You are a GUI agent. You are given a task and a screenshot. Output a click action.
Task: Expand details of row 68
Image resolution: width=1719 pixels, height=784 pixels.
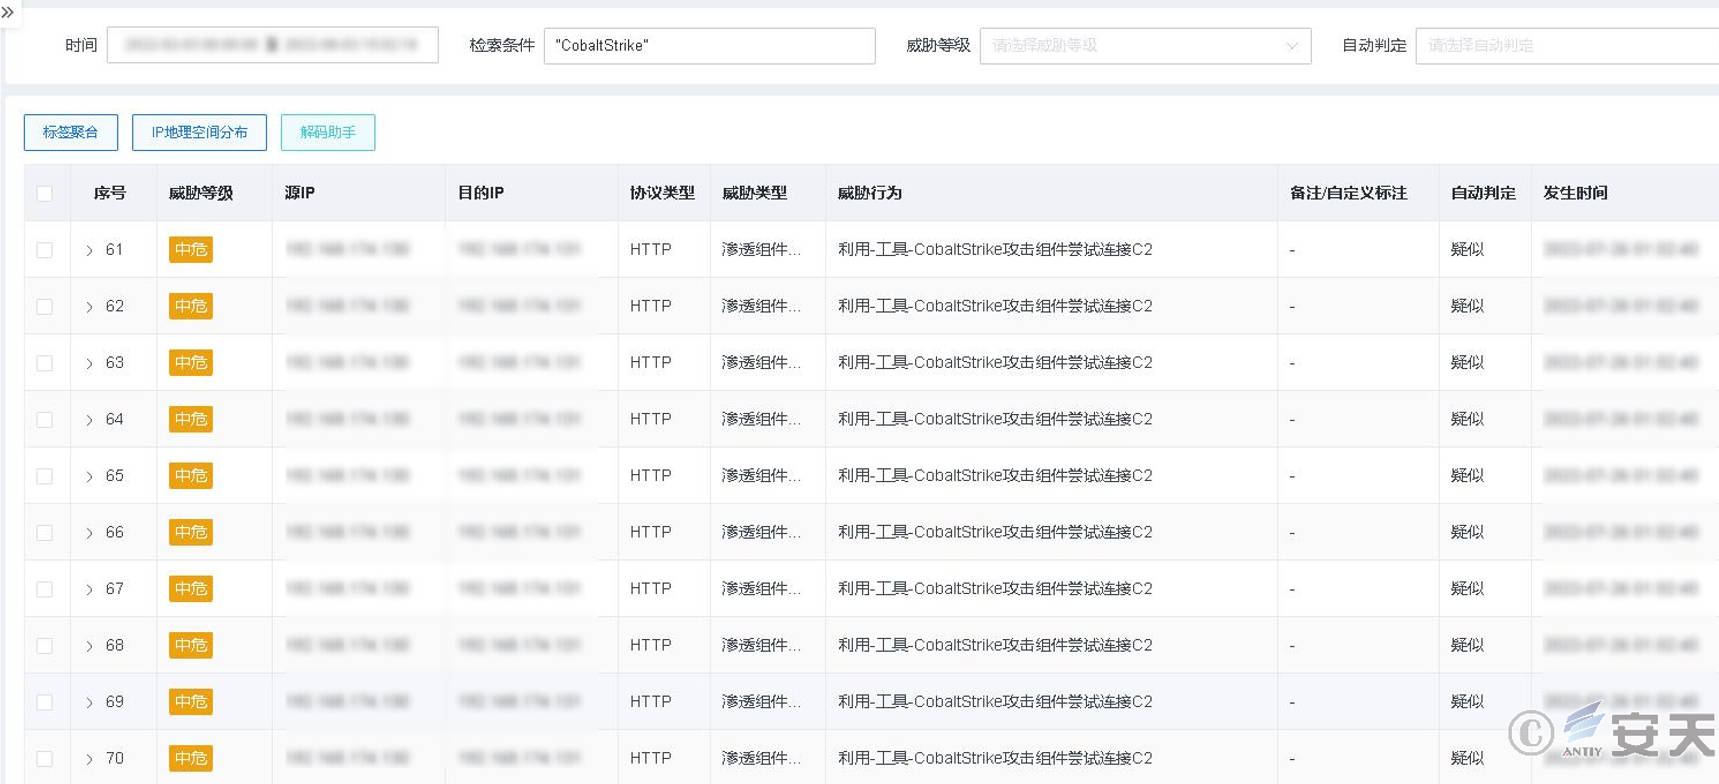[x=89, y=646]
